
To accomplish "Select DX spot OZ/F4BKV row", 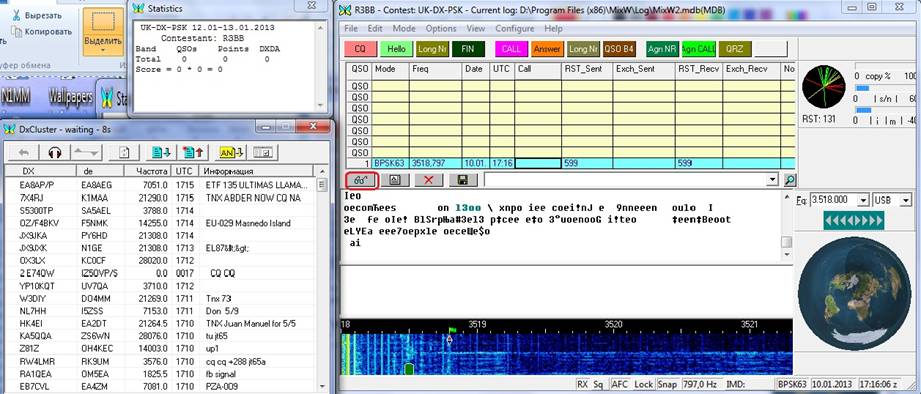I will (160, 223).
